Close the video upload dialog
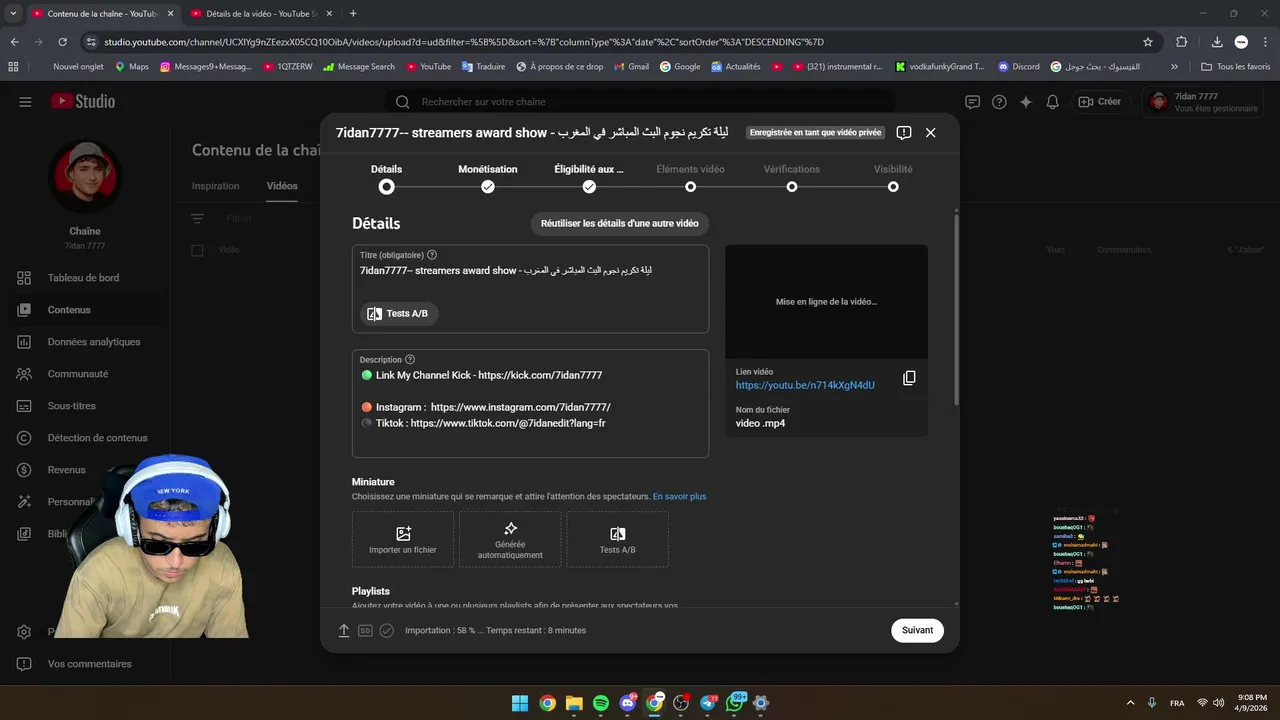 coord(930,132)
